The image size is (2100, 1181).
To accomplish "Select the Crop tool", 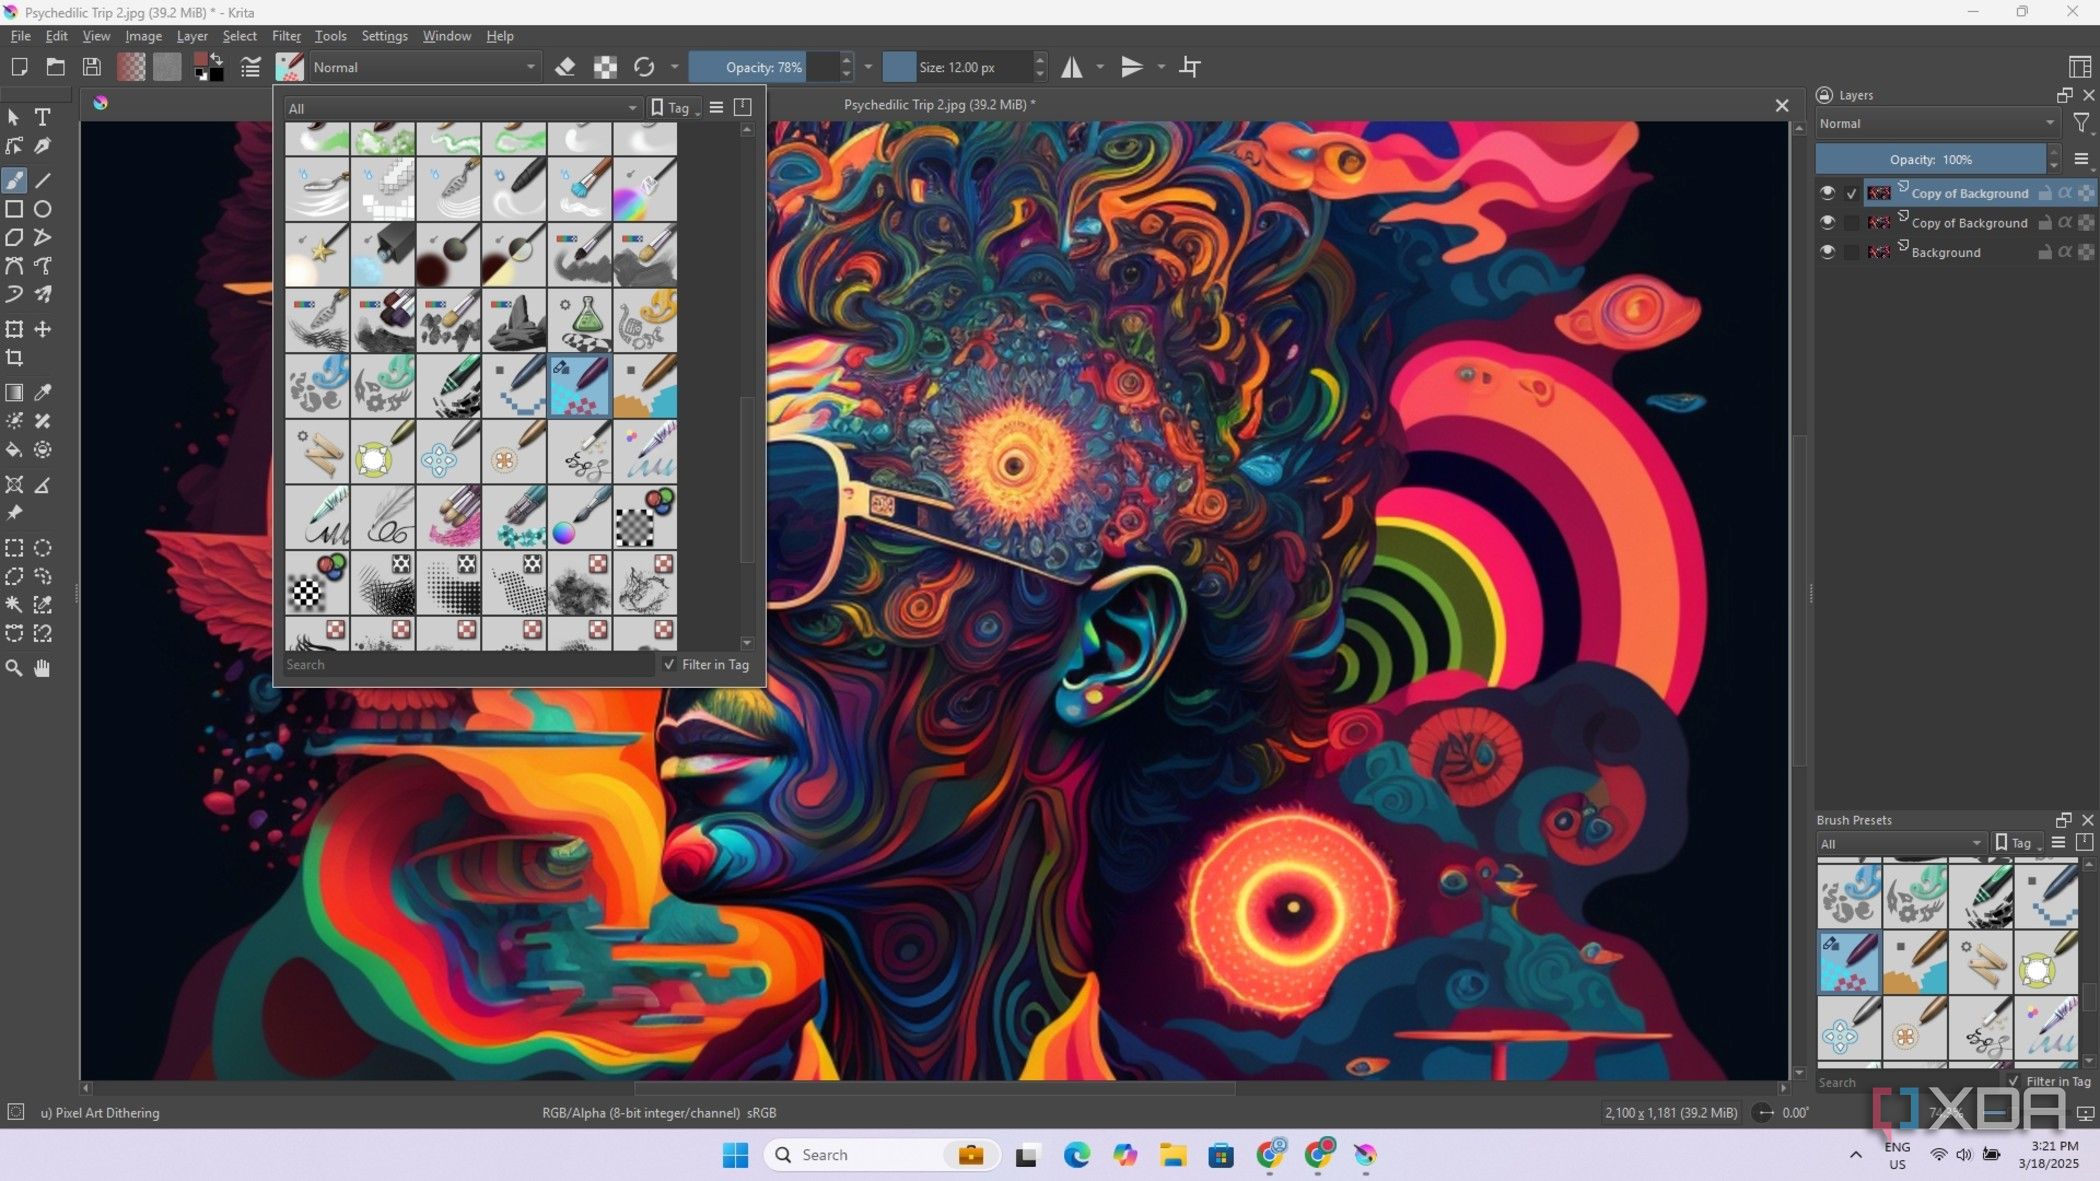I will pos(14,358).
